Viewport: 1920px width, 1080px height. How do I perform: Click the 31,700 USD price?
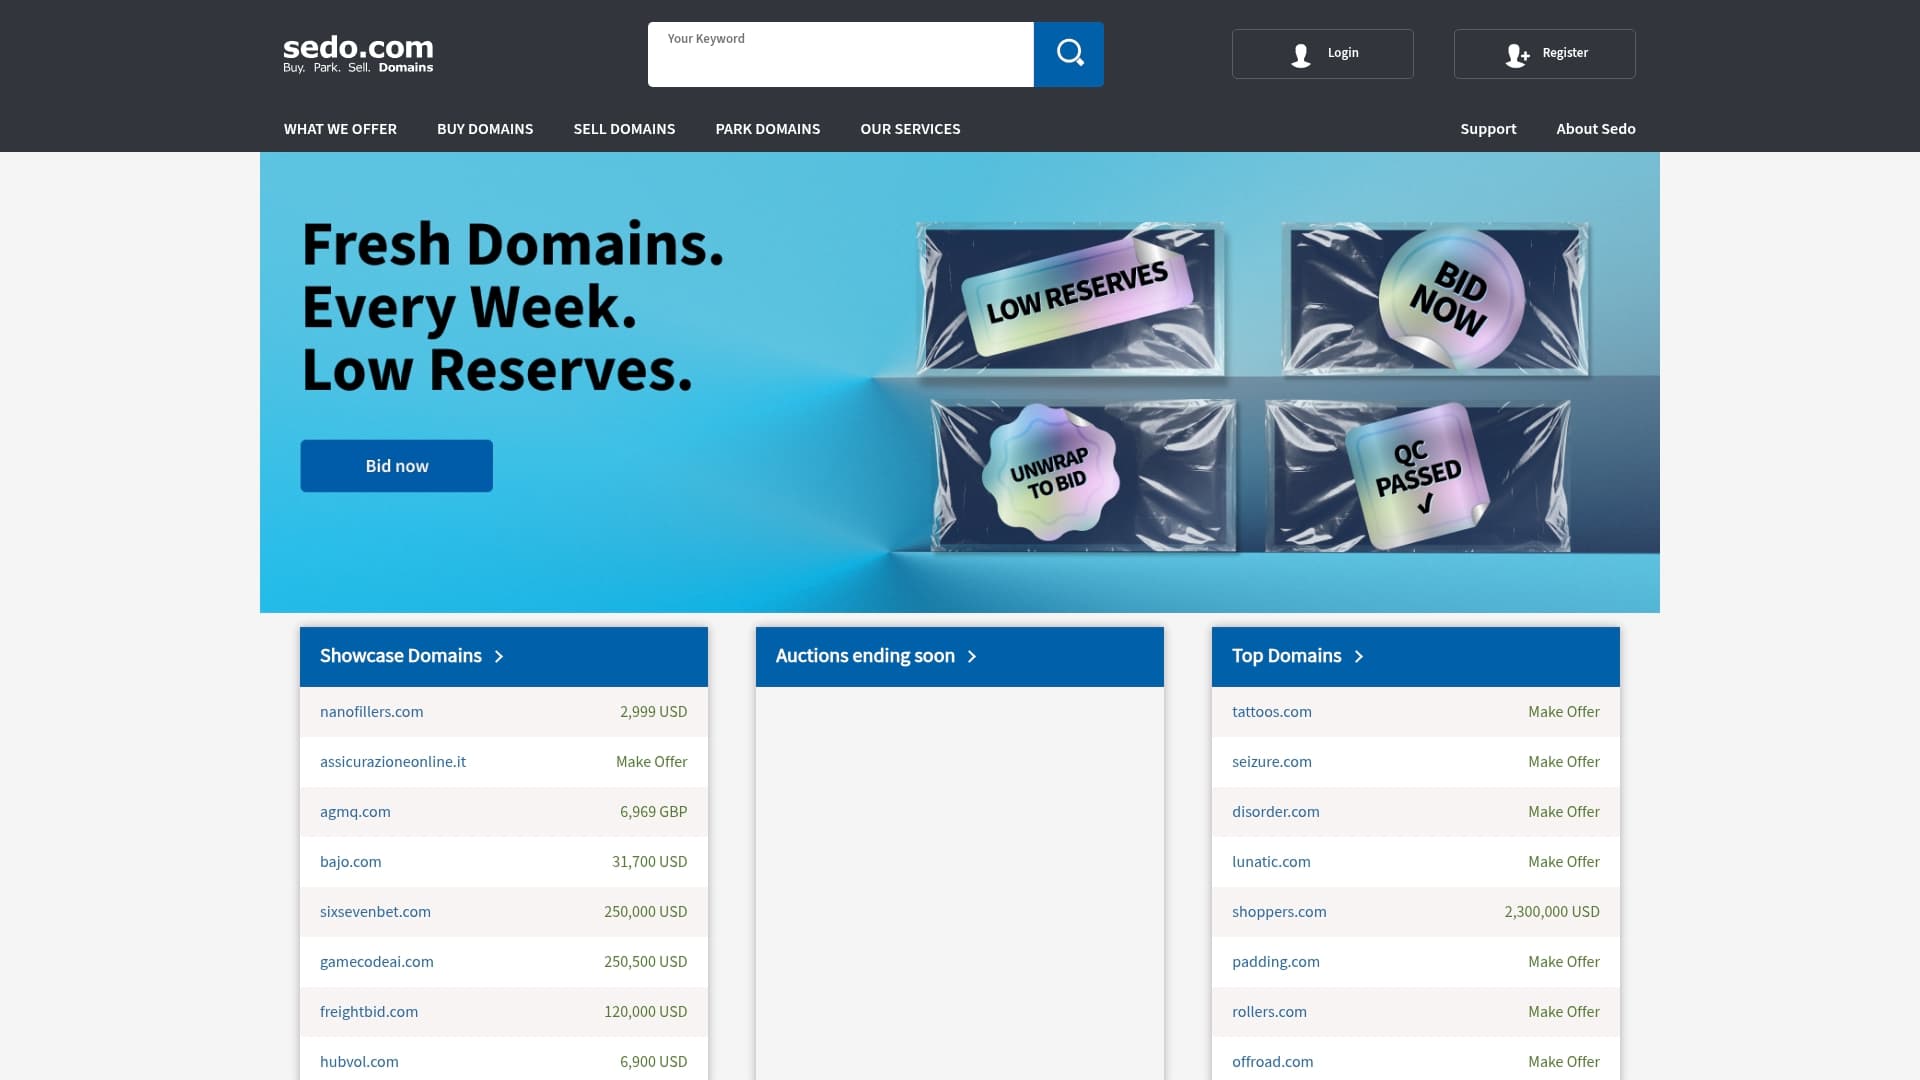650,862
